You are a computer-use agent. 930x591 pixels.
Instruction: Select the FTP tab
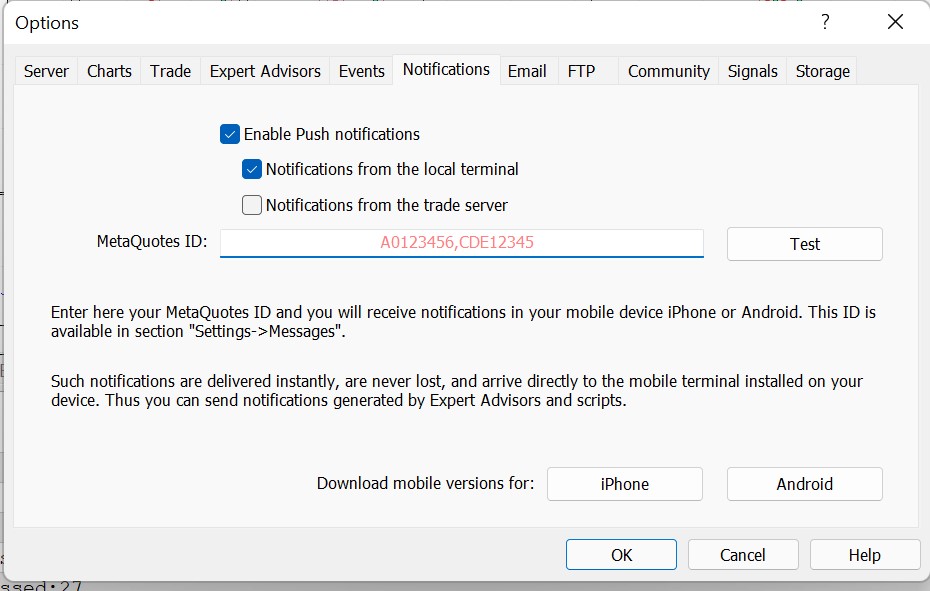(581, 71)
